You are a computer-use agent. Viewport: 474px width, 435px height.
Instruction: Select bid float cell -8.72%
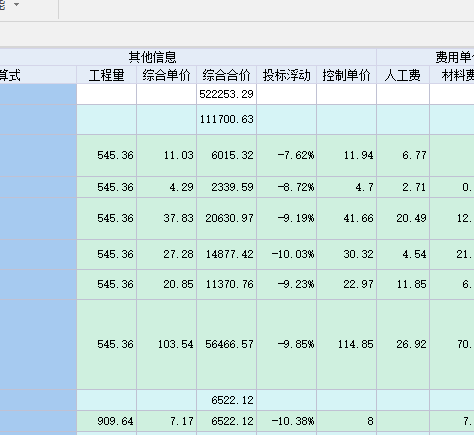pyautogui.click(x=287, y=187)
